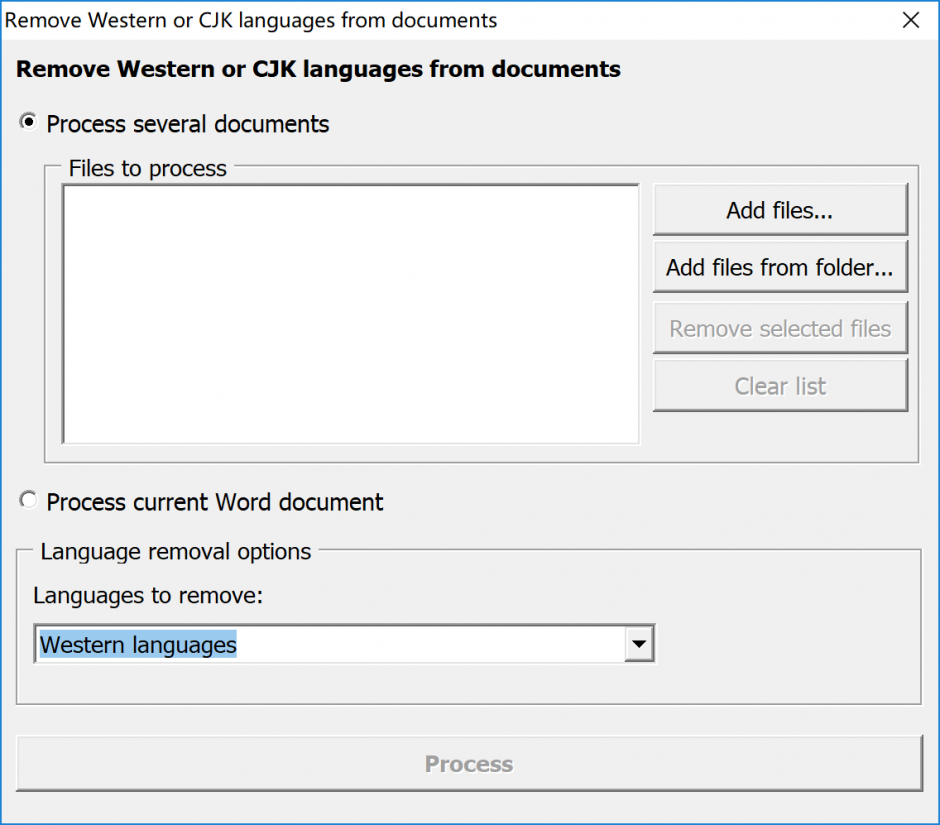Click inside the empty Files to process list
Screen dimensions: 940x825
[350, 313]
